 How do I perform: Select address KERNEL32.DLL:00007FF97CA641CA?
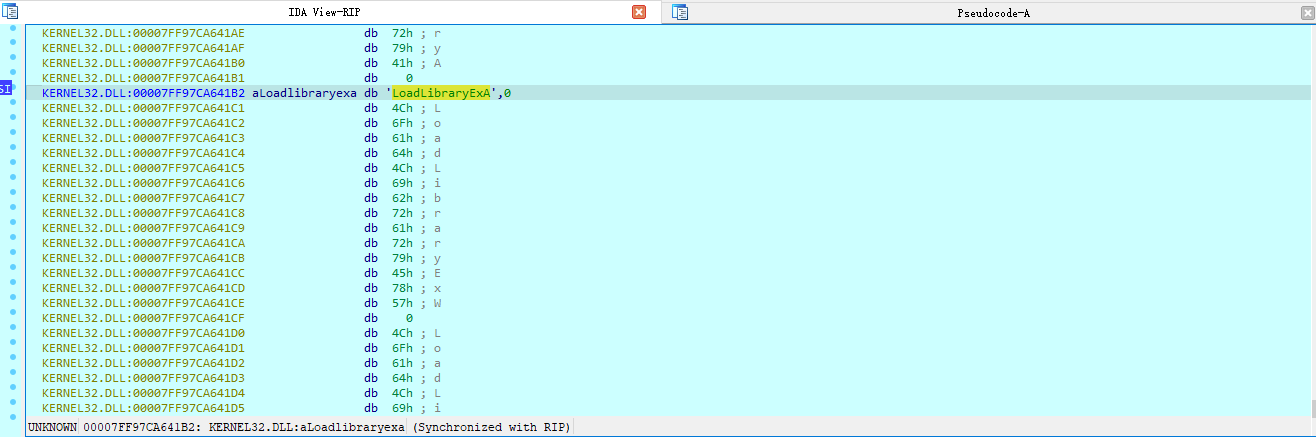144,243
